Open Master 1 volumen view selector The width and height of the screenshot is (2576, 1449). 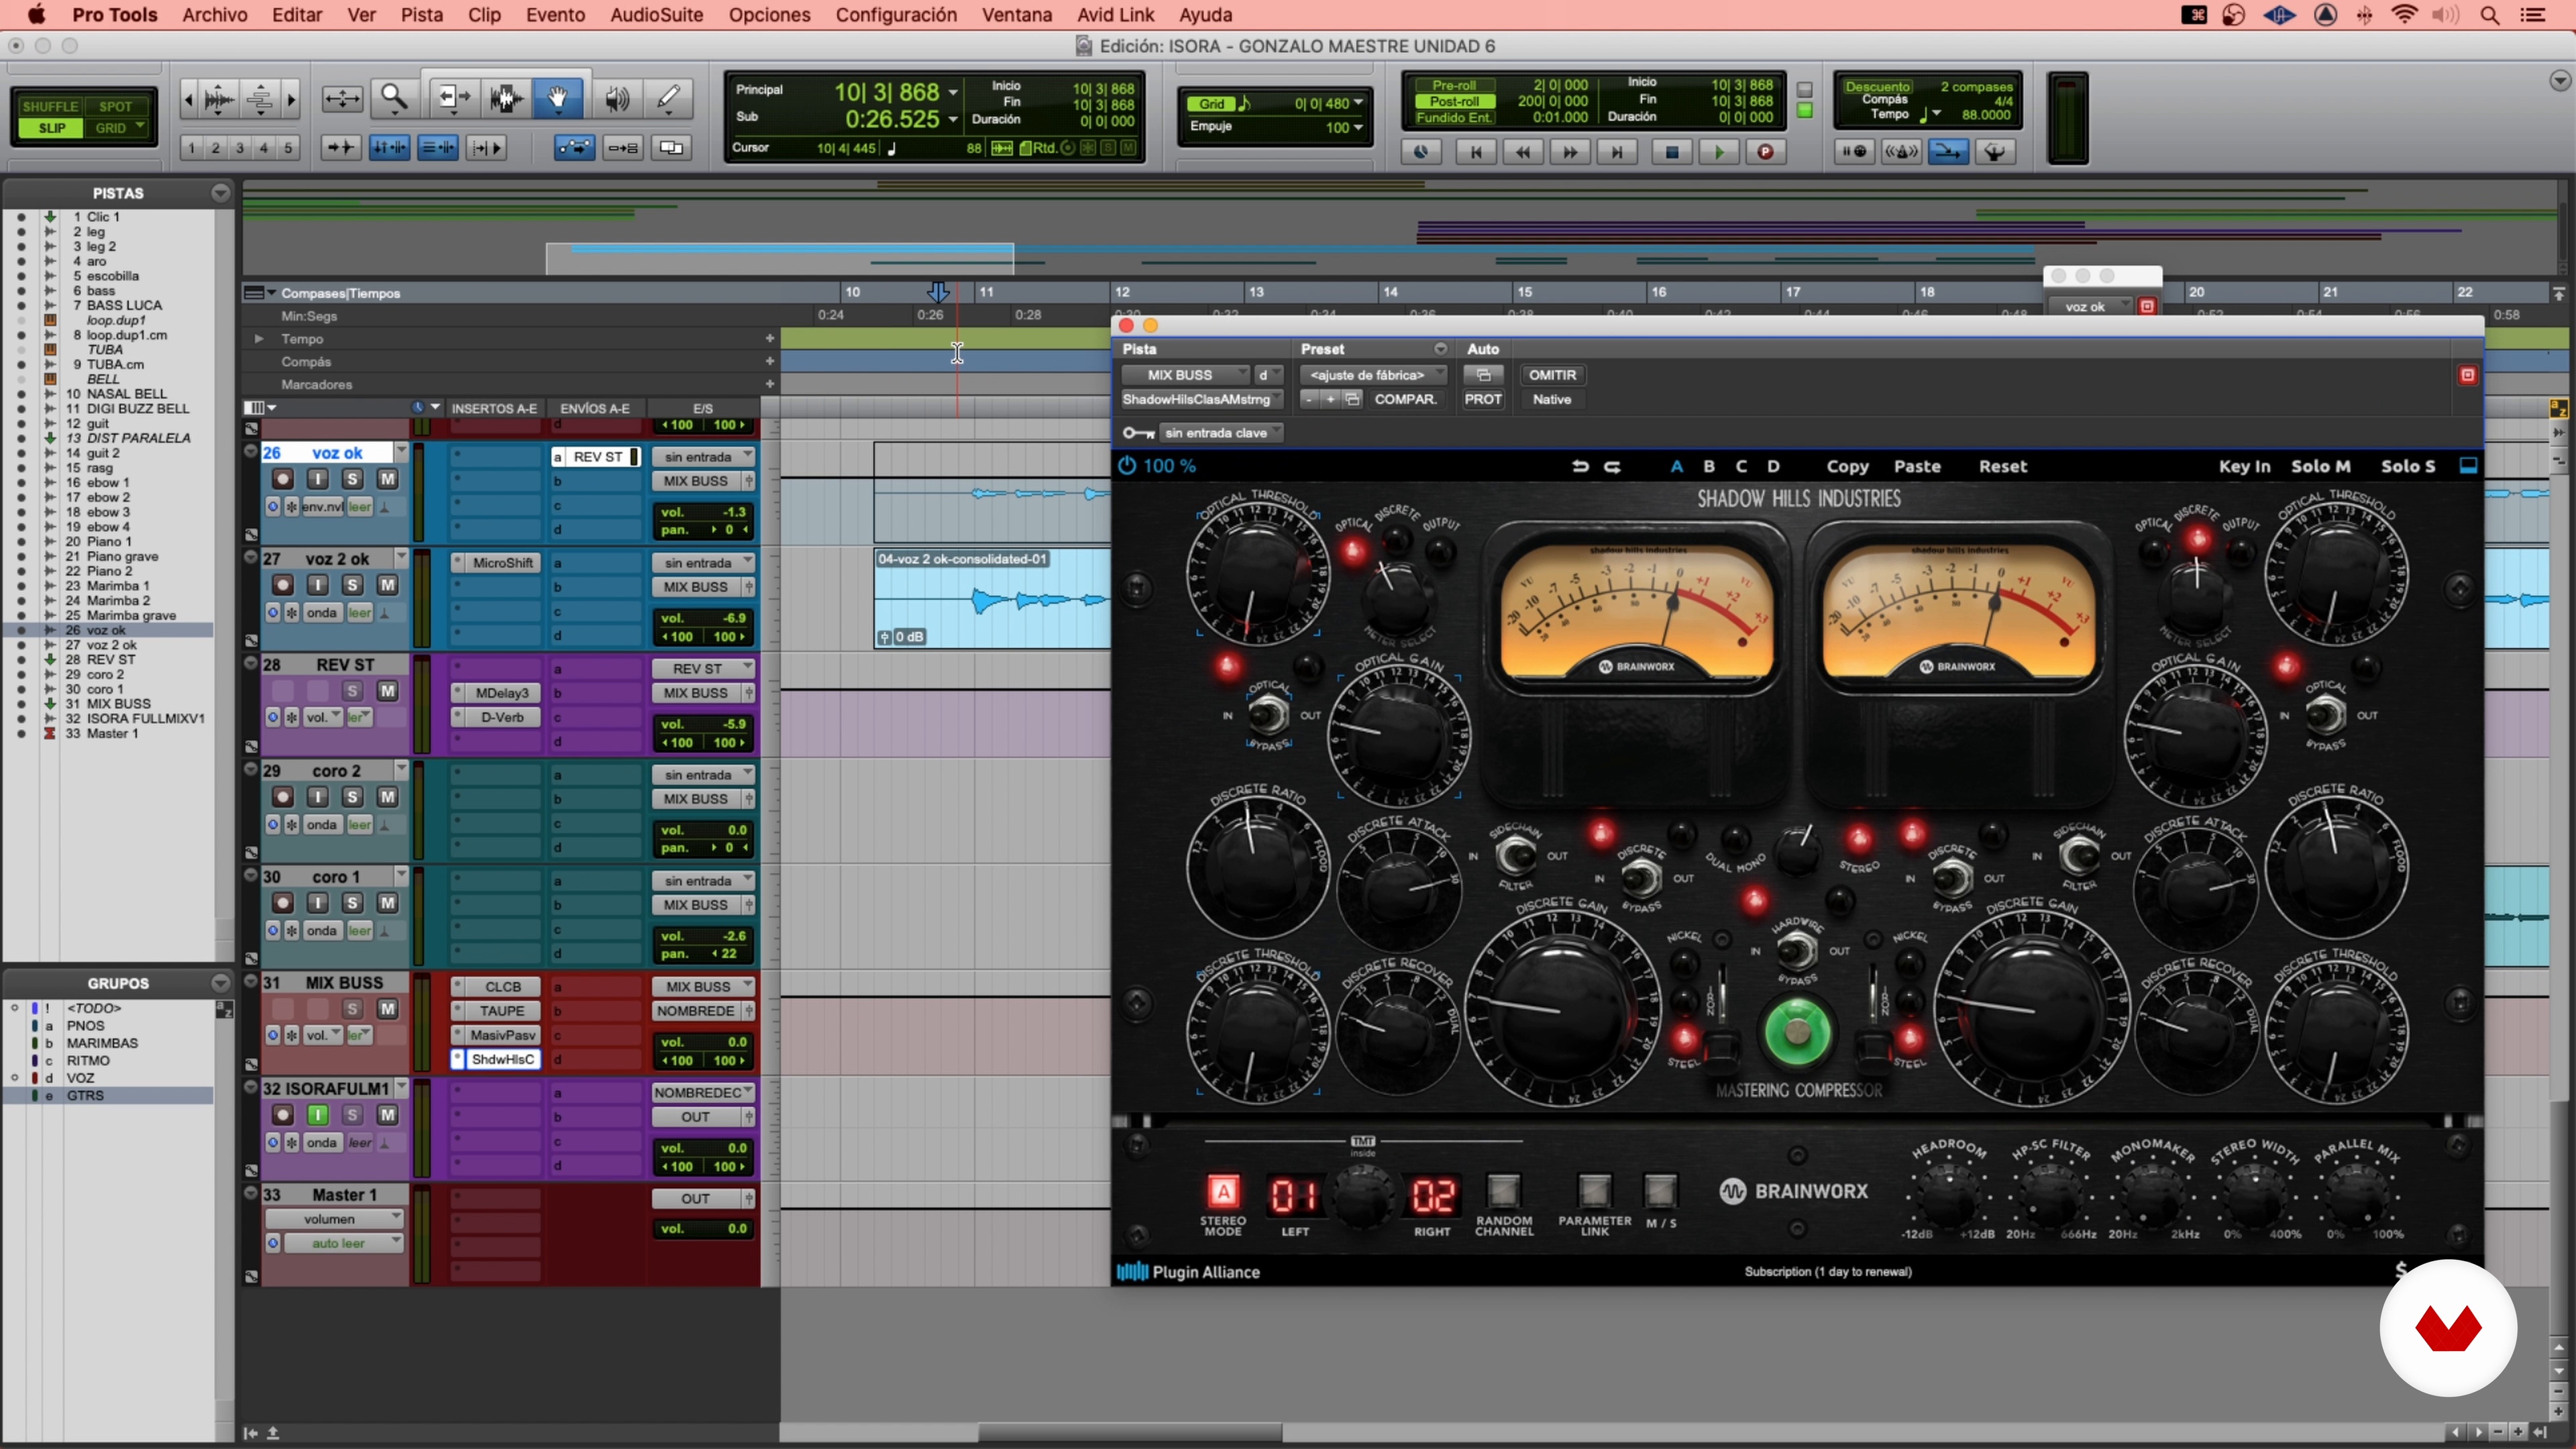coord(334,1219)
